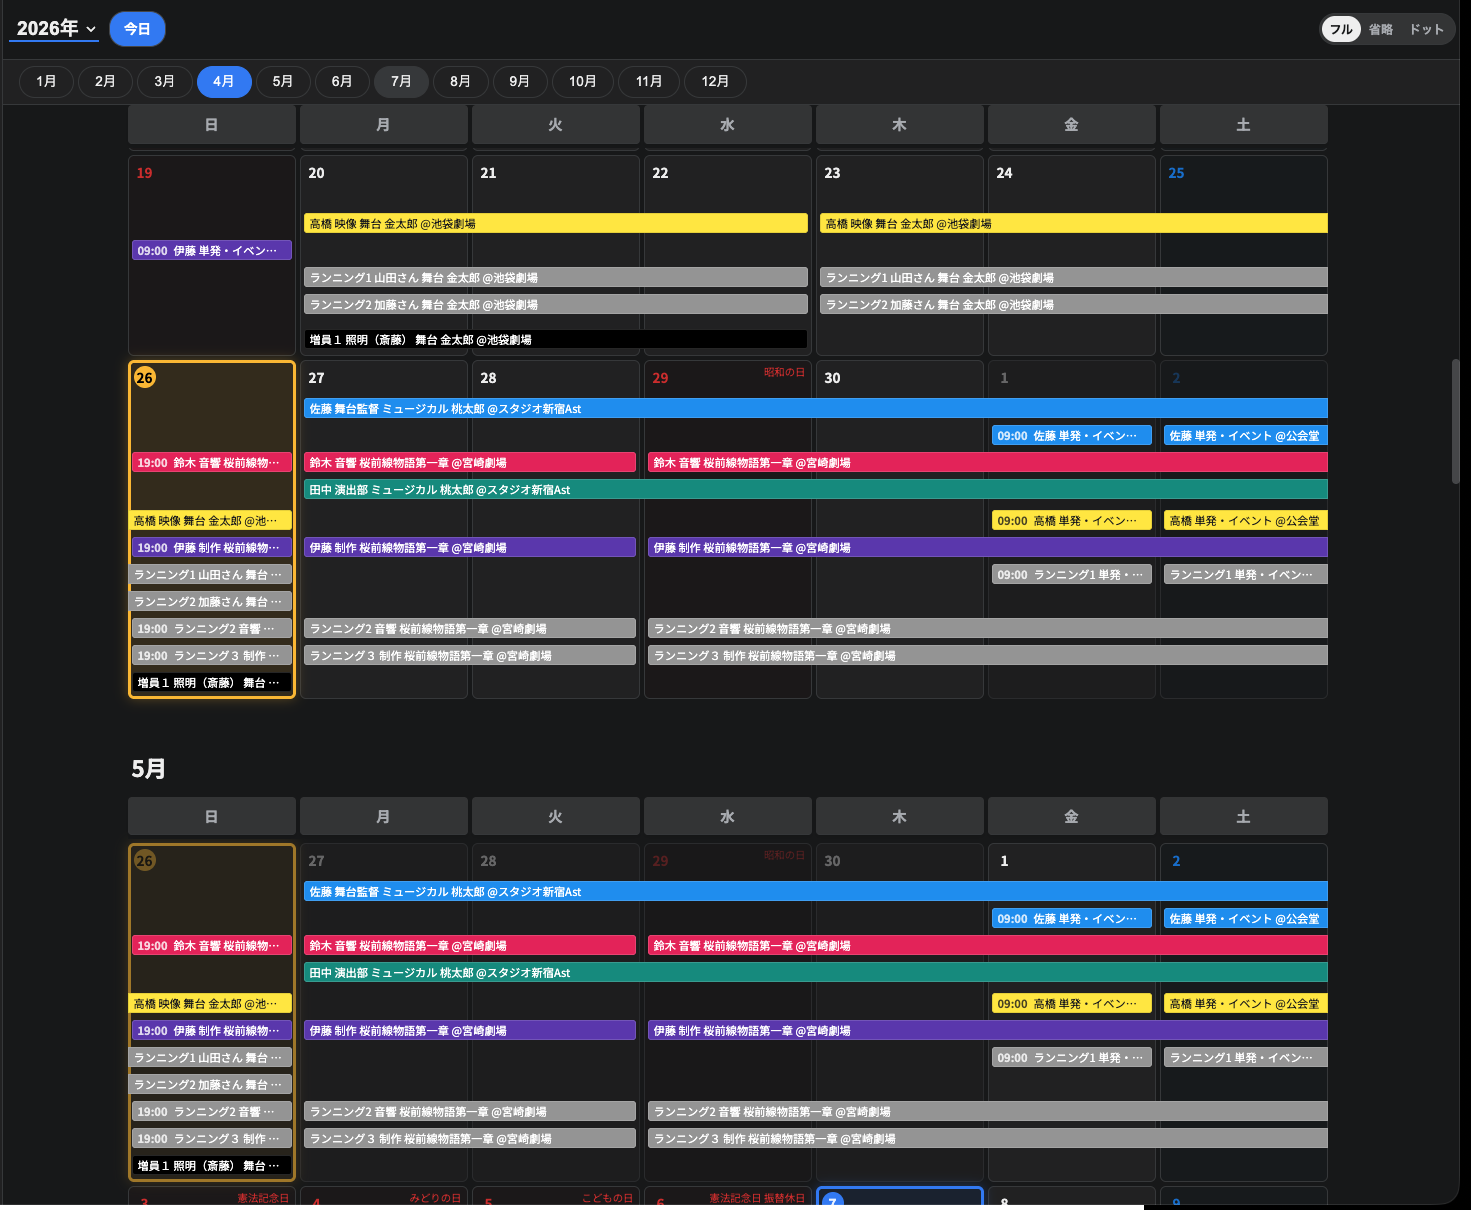Open red 鈴木 音響 bar starting April 27
Screen dimensions: 1471x1210
(x=470, y=462)
